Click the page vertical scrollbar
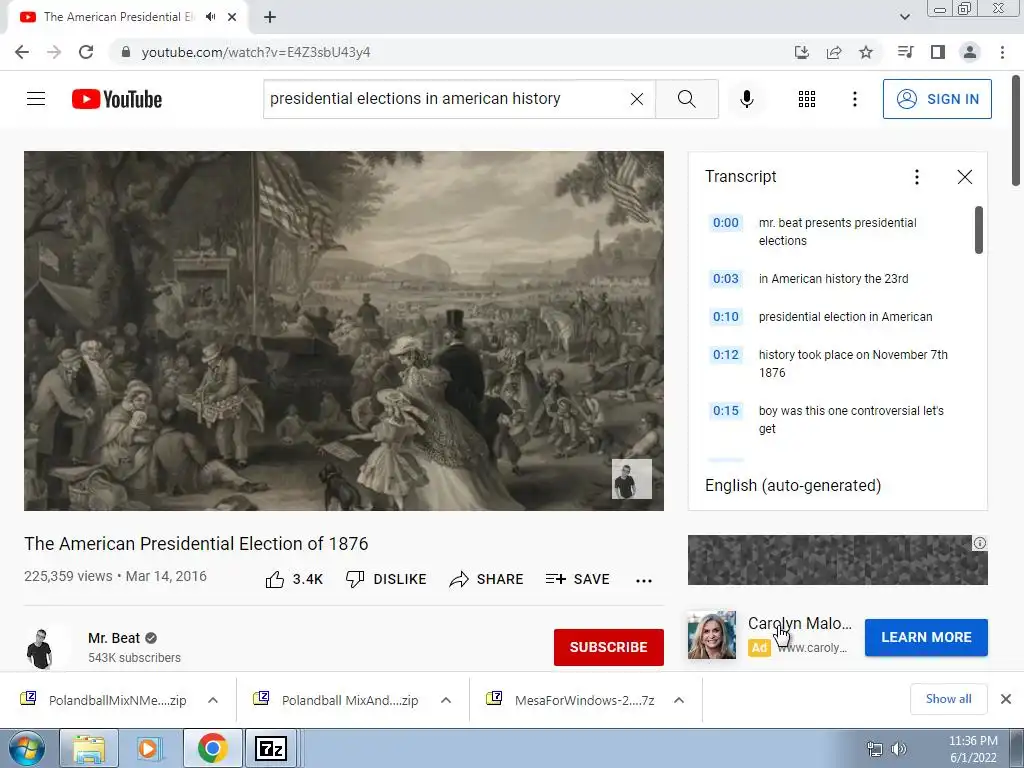This screenshot has width=1024, height=768. pos(1016,131)
